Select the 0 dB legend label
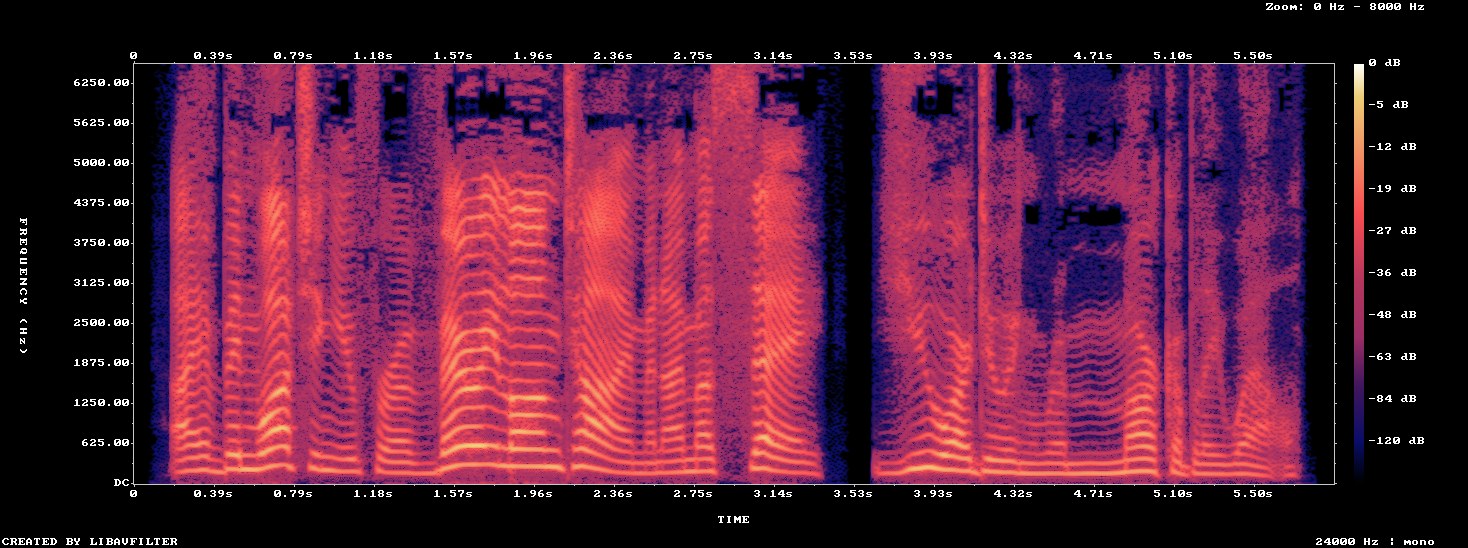The width and height of the screenshot is (1468, 548). coord(1384,63)
